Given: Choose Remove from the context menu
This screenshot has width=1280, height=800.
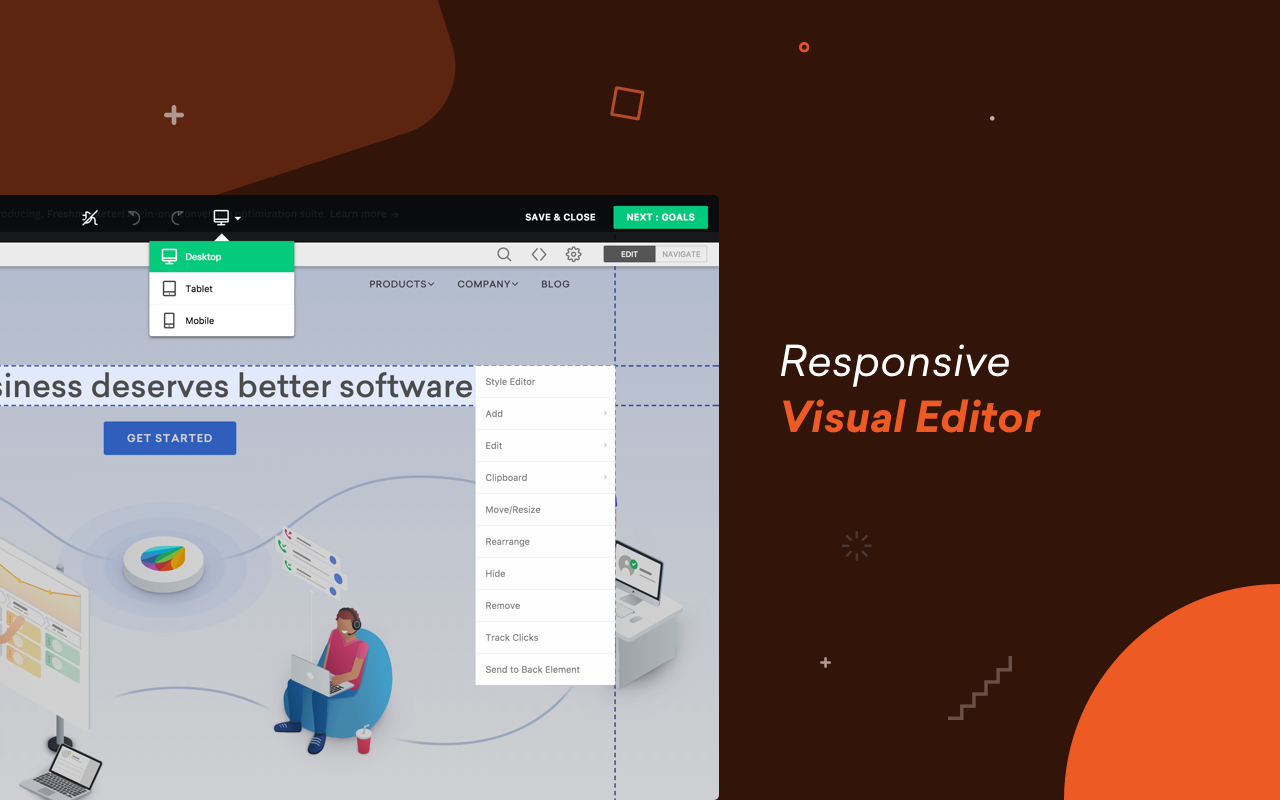Looking at the screenshot, I should coord(544,606).
